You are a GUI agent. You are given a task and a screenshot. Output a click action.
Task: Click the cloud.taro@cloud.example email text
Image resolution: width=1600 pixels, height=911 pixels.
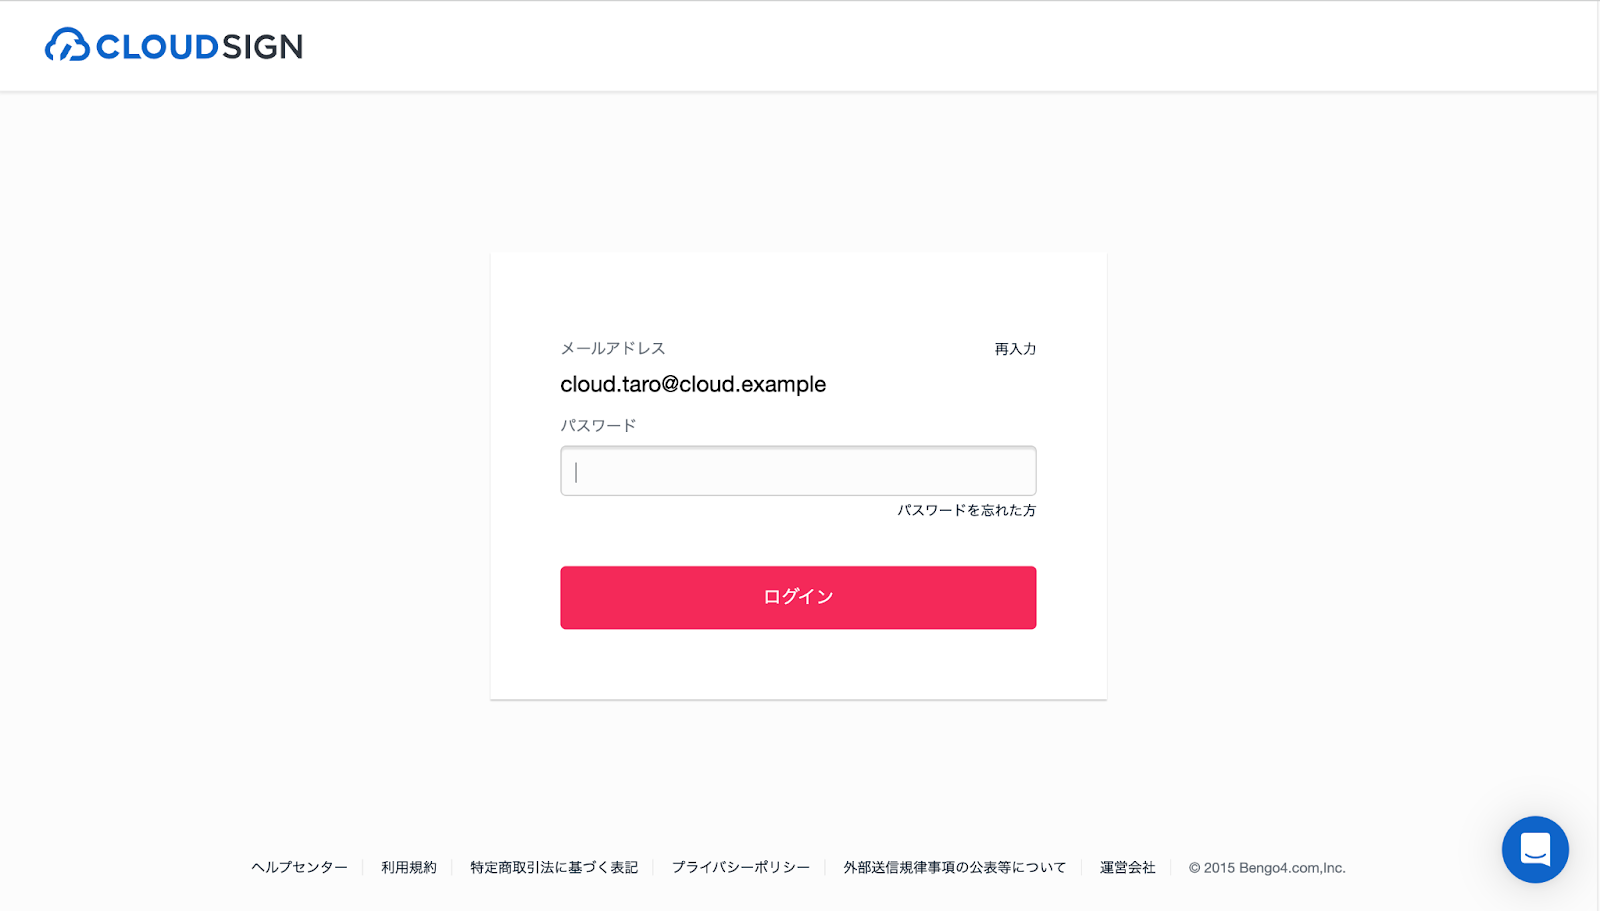(x=693, y=384)
